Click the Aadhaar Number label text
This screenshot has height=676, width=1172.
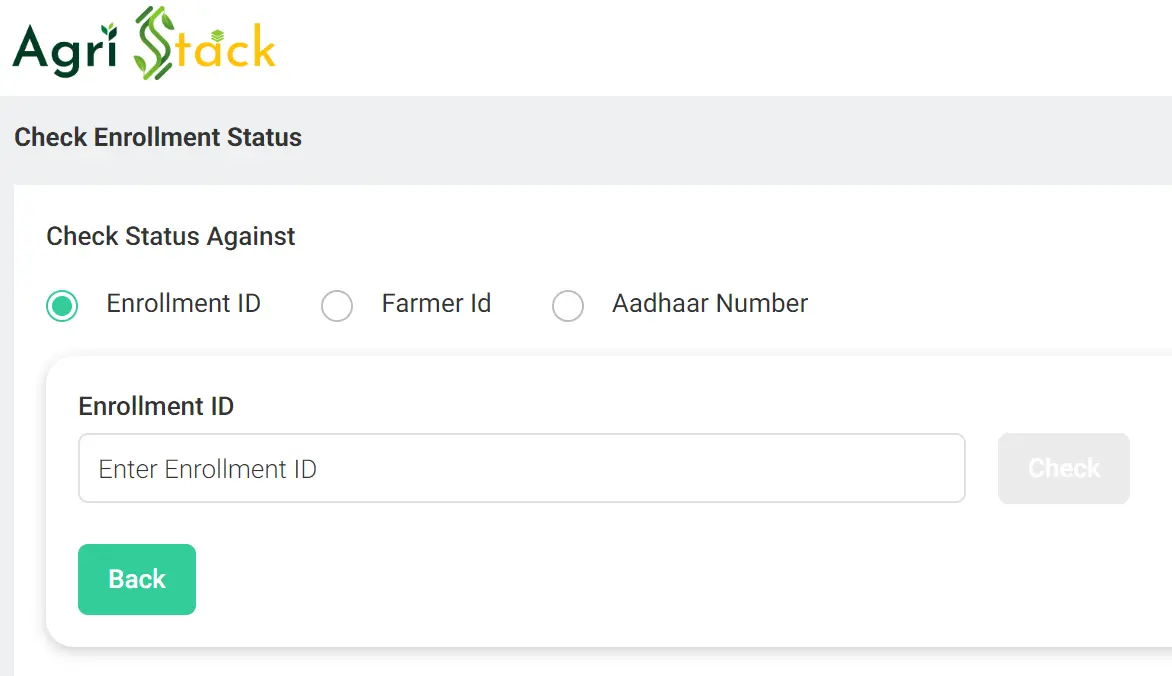click(x=709, y=304)
